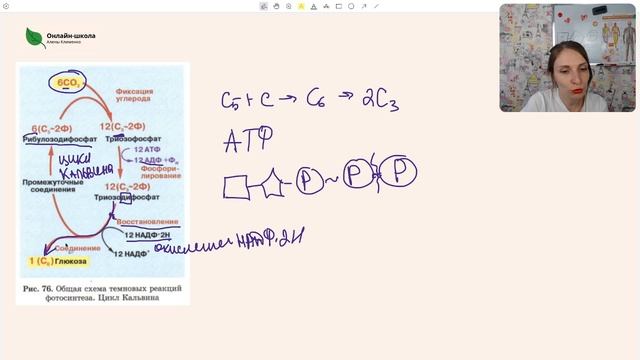Image resolution: width=640 pixels, height=360 pixels.
Task: Click the webcam video of the teacher
Action: click(x=567, y=58)
